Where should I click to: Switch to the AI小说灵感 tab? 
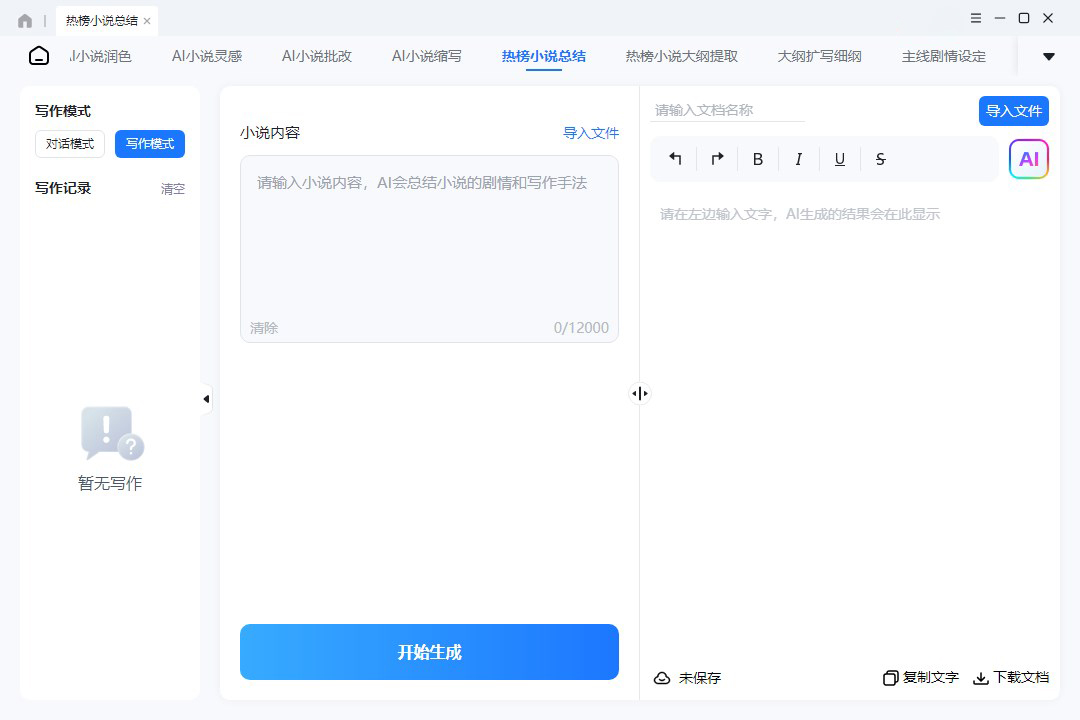[x=207, y=56]
